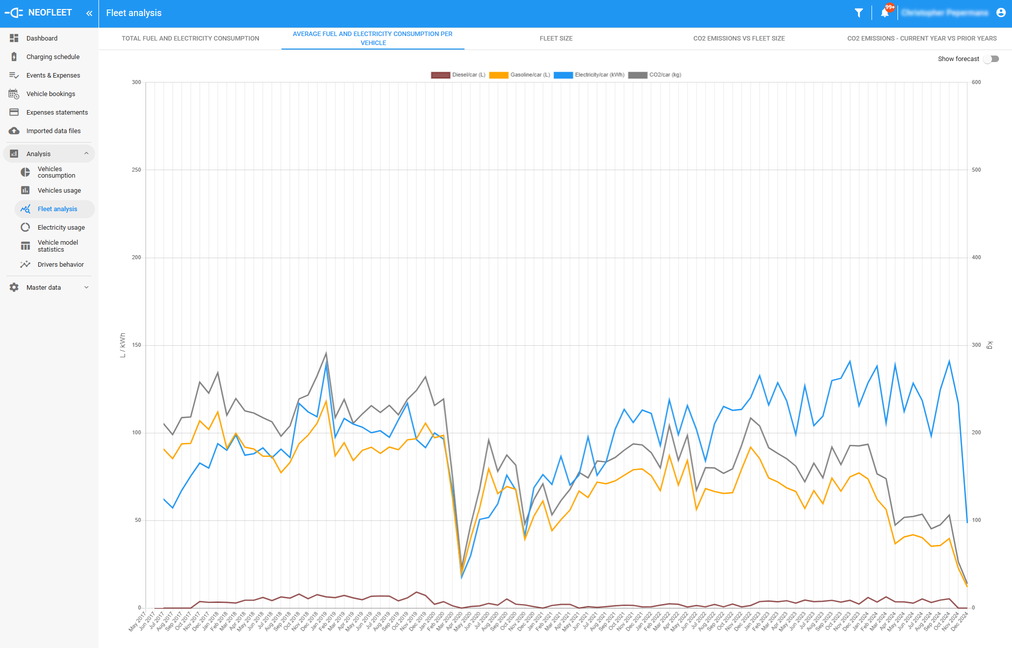Open the filter panel from the header

click(x=858, y=13)
